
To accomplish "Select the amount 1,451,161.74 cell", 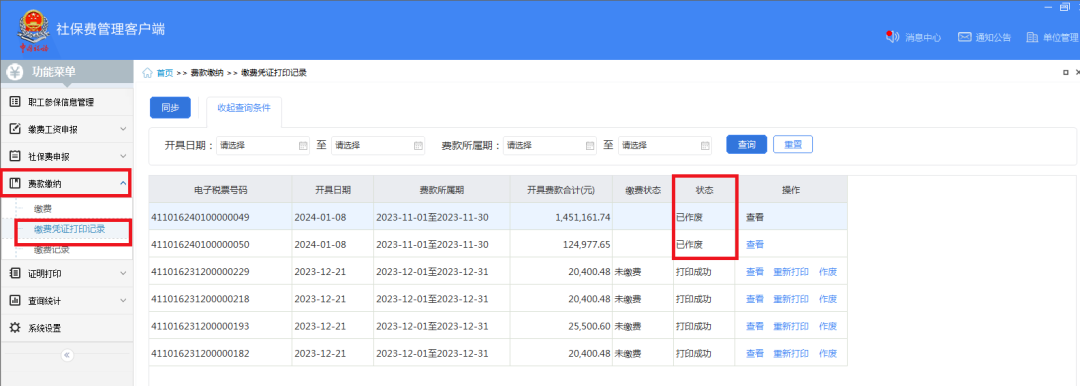I will [561, 217].
